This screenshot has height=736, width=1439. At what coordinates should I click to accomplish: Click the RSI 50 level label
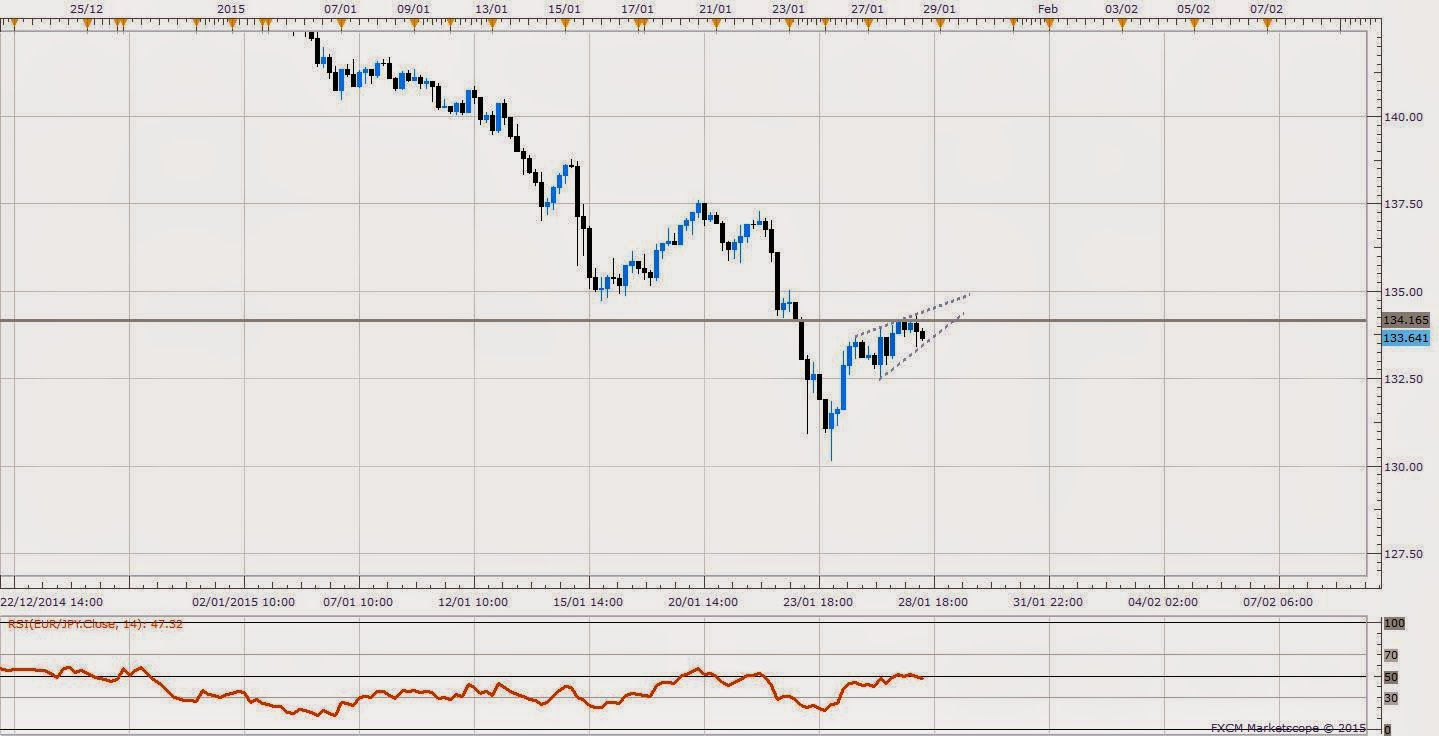pos(1391,677)
